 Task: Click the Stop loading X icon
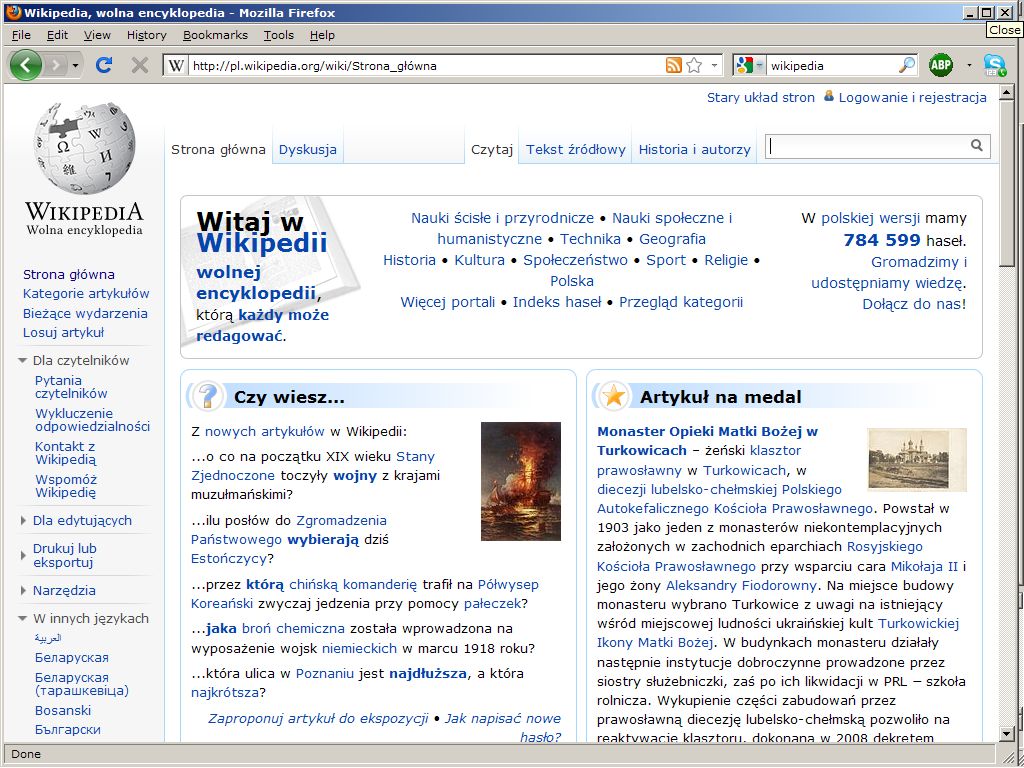139,65
